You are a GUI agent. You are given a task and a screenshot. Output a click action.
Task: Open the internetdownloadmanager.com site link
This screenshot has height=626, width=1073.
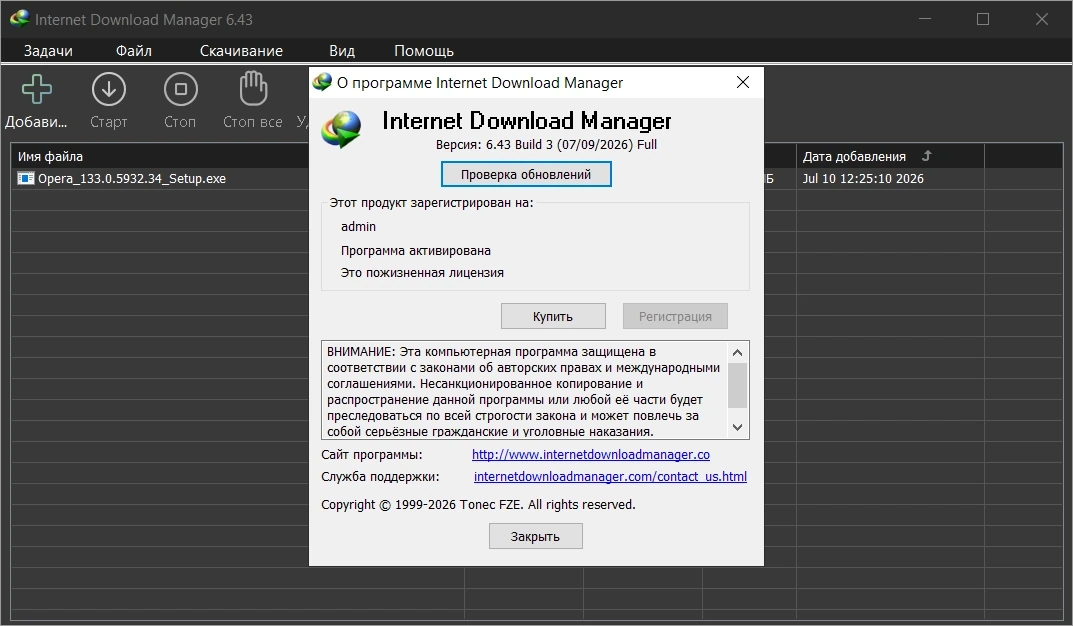591,454
